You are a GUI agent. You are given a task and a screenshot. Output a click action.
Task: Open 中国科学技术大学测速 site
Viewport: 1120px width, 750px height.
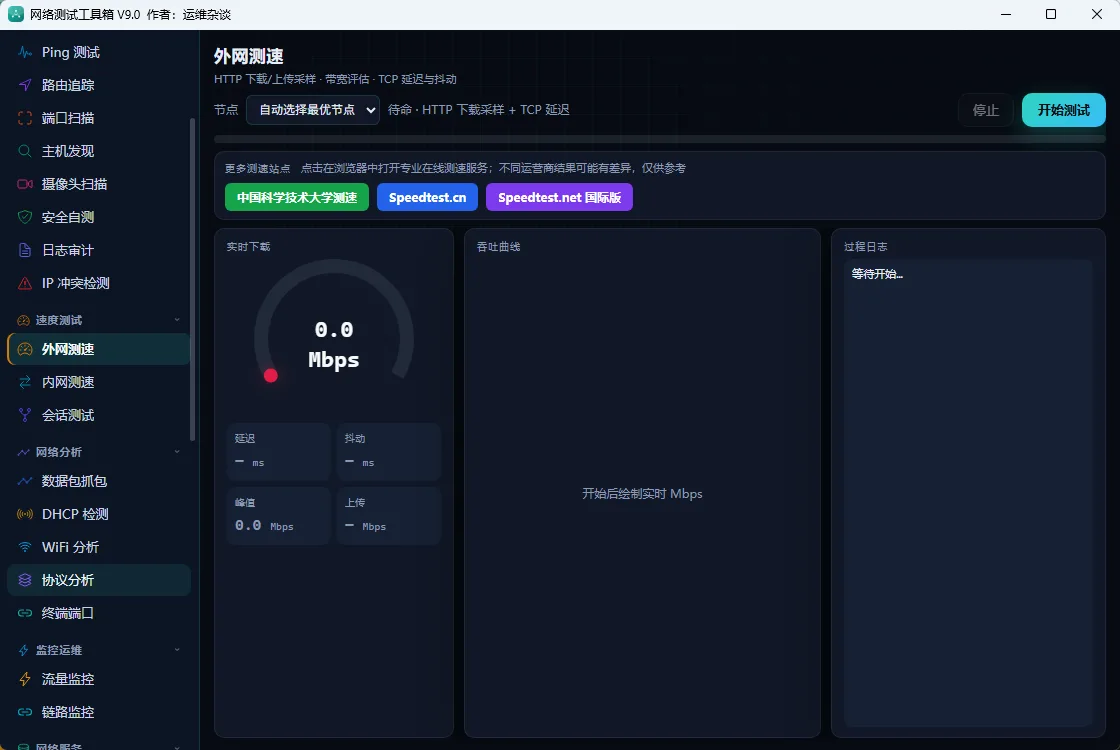pyautogui.click(x=297, y=197)
